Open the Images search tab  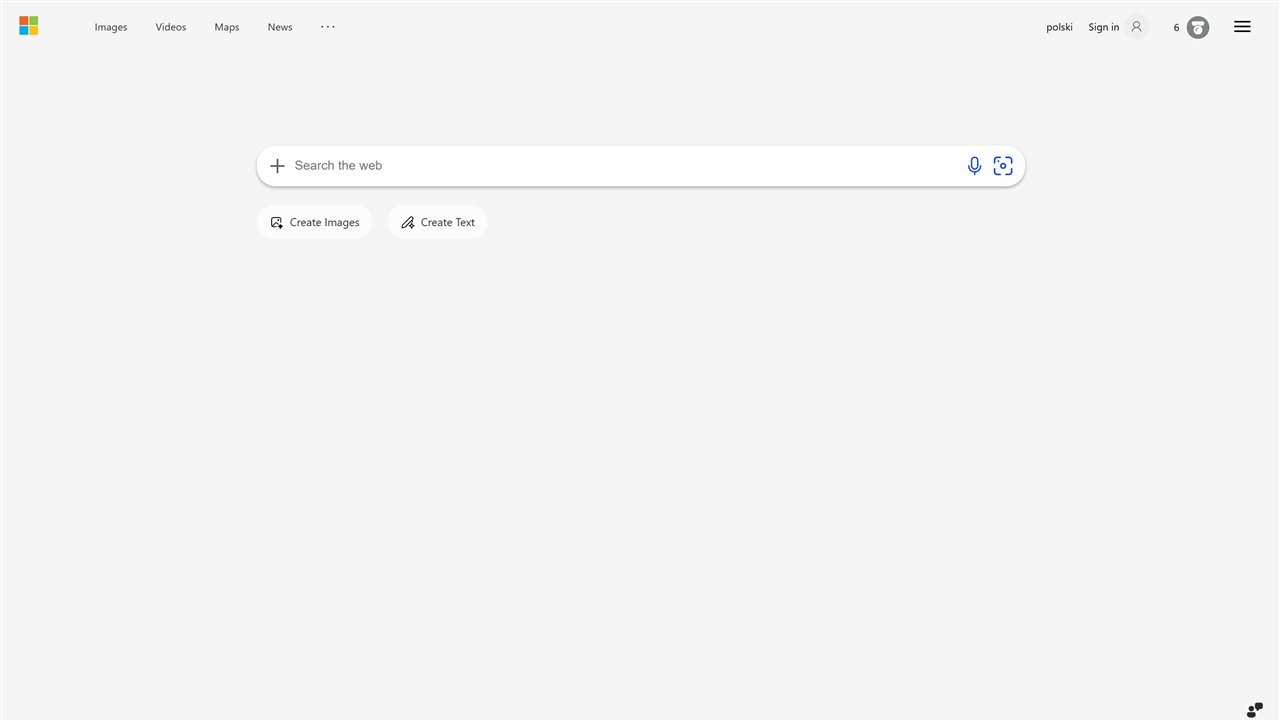point(111,27)
